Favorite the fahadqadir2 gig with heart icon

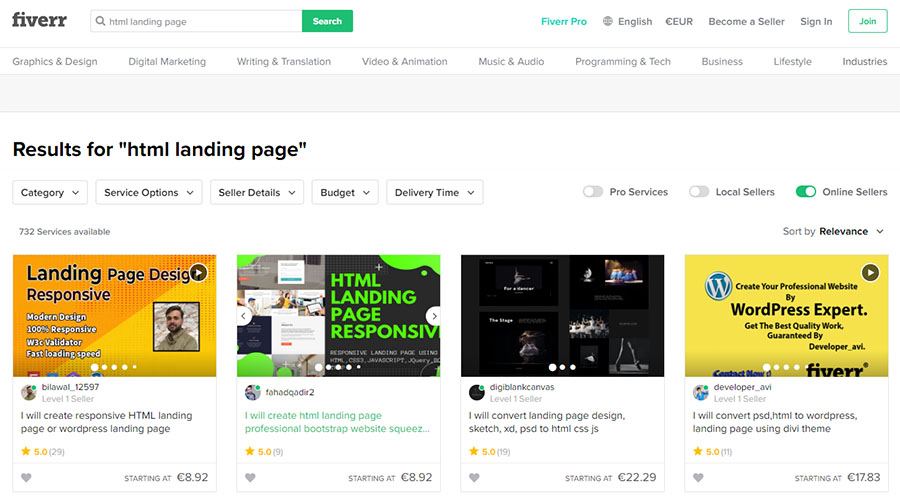coord(250,478)
